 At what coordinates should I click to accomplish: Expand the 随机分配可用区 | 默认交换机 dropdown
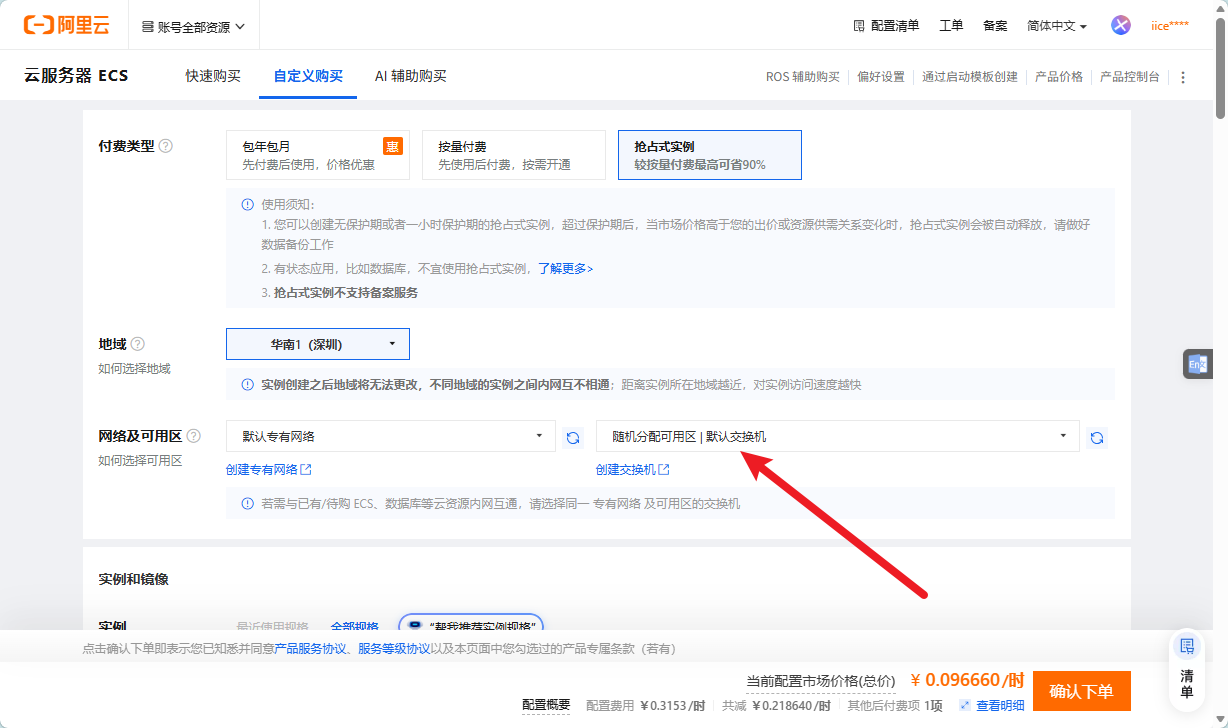coord(838,436)
